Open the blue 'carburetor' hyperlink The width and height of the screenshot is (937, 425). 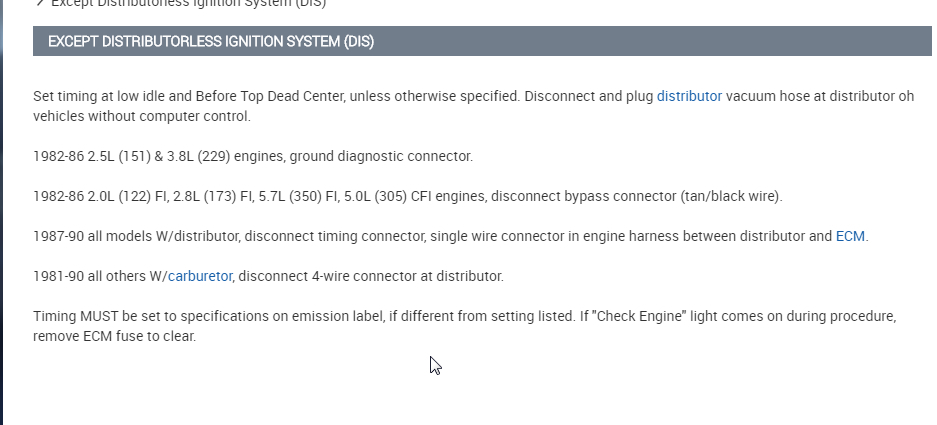click(200, 275)
